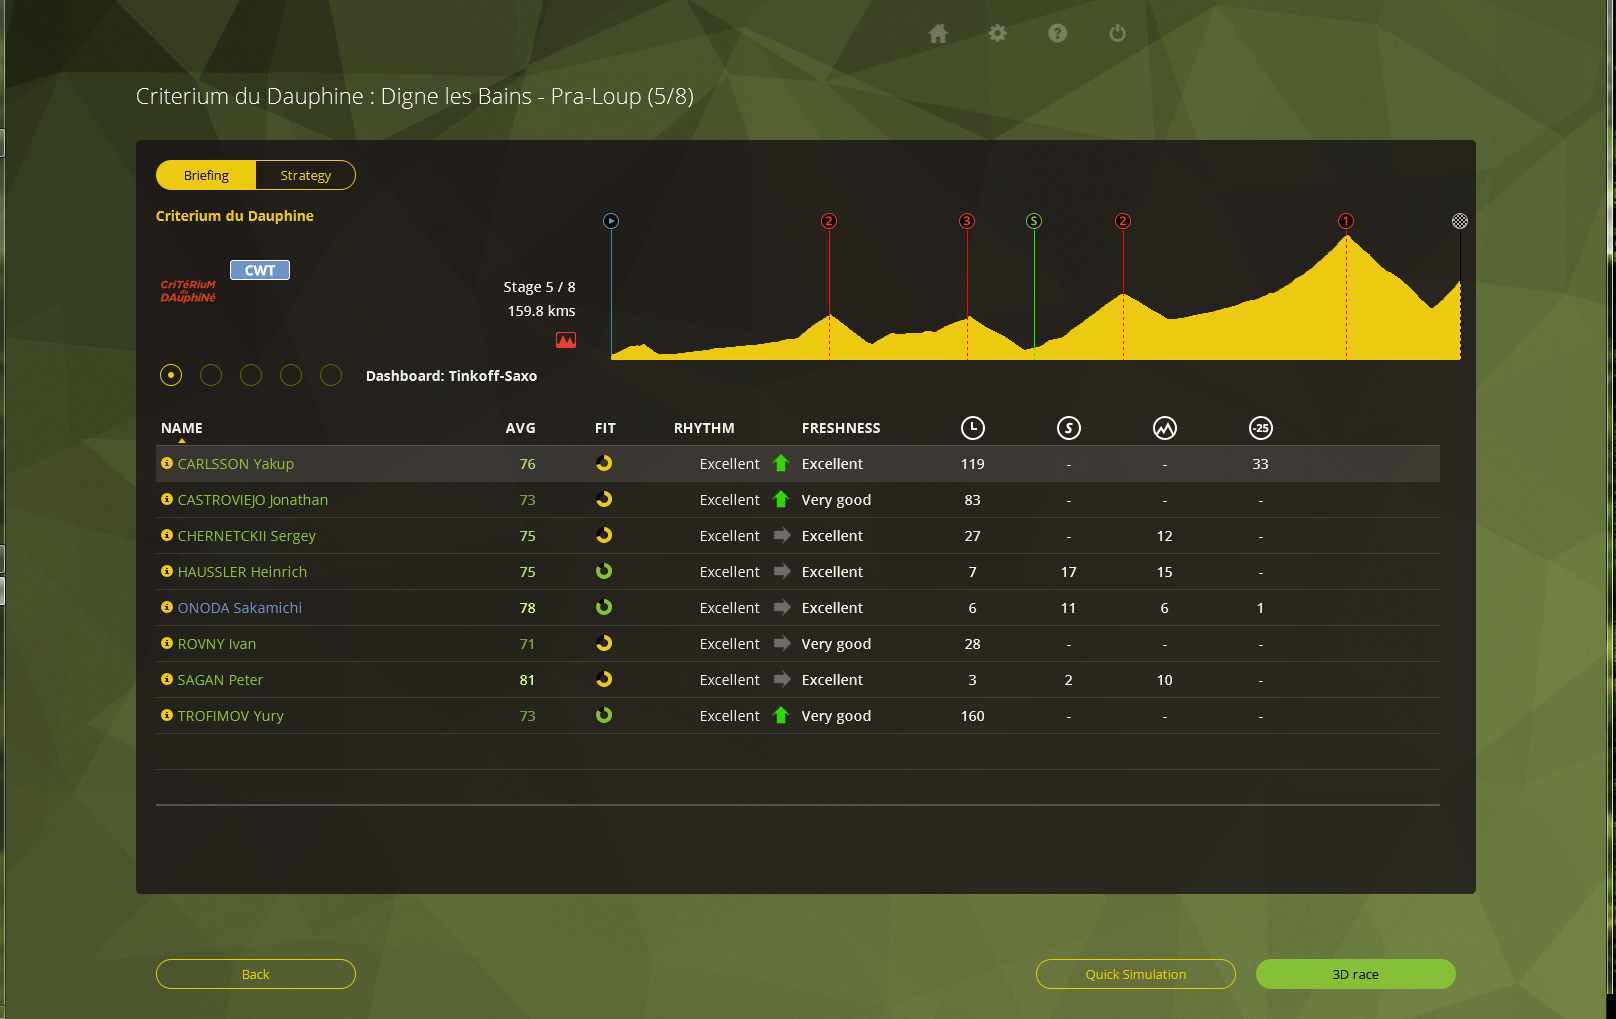Select the second dashboard page radio dot

[211, 375]
